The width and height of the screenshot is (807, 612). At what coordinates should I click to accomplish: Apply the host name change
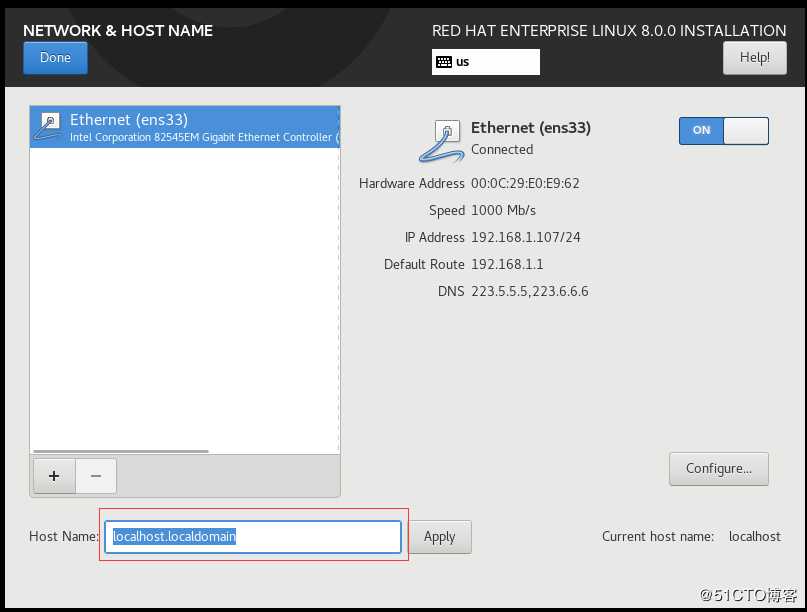click(440, 536)
